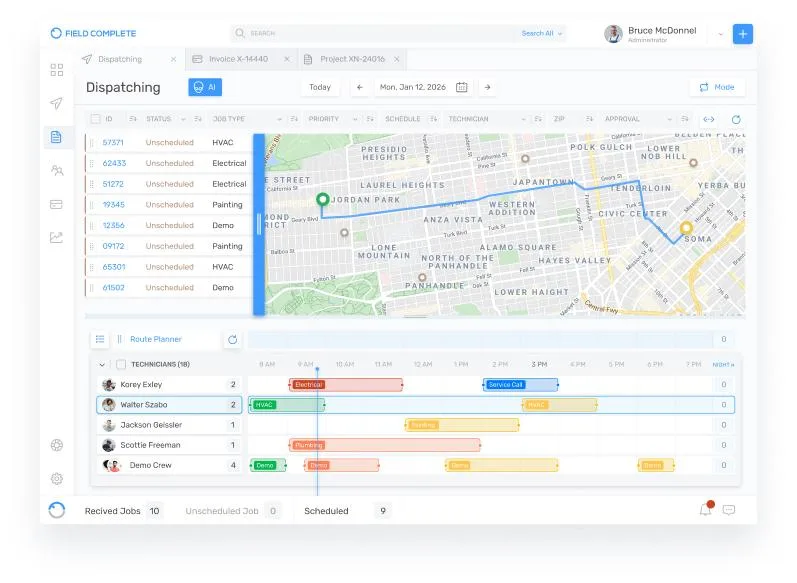The image size is (797, 583).
Task: Open the notifications bell
Action: pyautogui.click(x=706, y=509)
